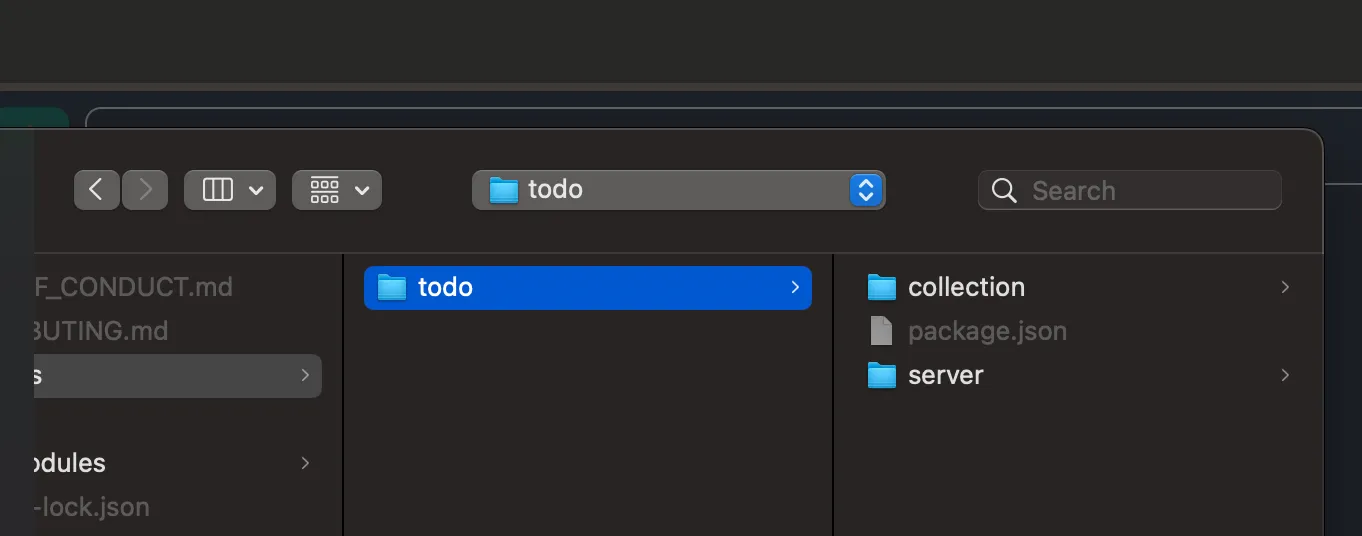Click the forward navigation arrow
The width and height of the screenshot is (1362, 536).
click(x=145, y=190)
